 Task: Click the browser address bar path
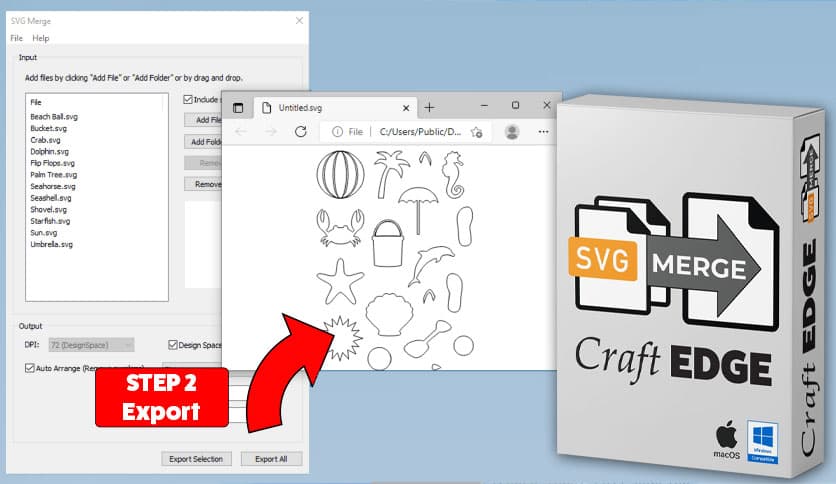[x=420, y=132]
